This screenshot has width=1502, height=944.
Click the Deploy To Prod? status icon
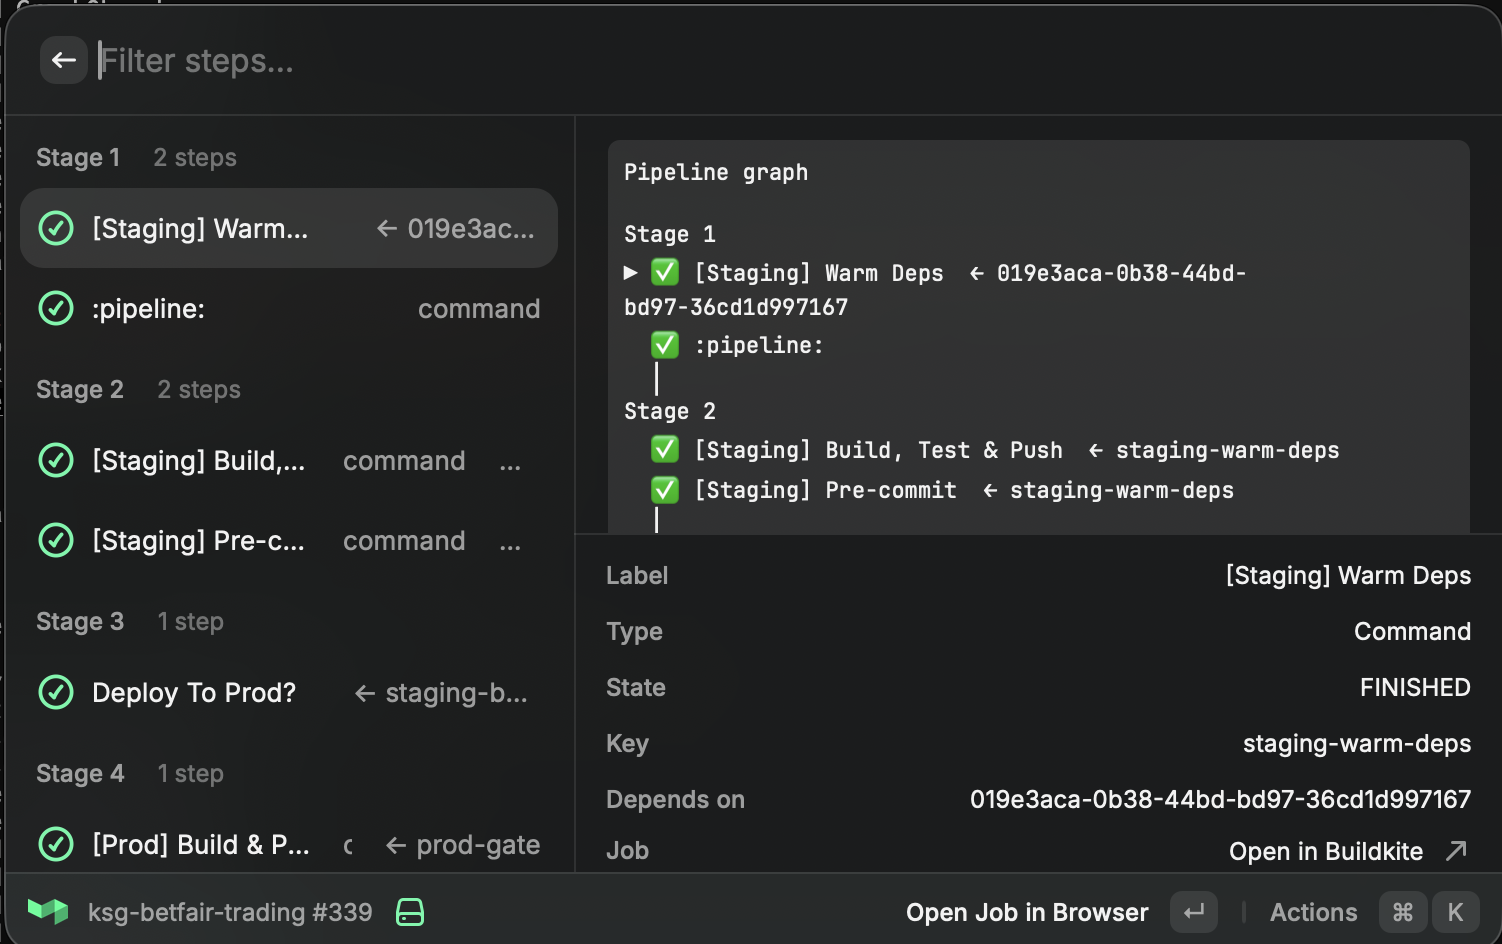[x=56, y=692]
